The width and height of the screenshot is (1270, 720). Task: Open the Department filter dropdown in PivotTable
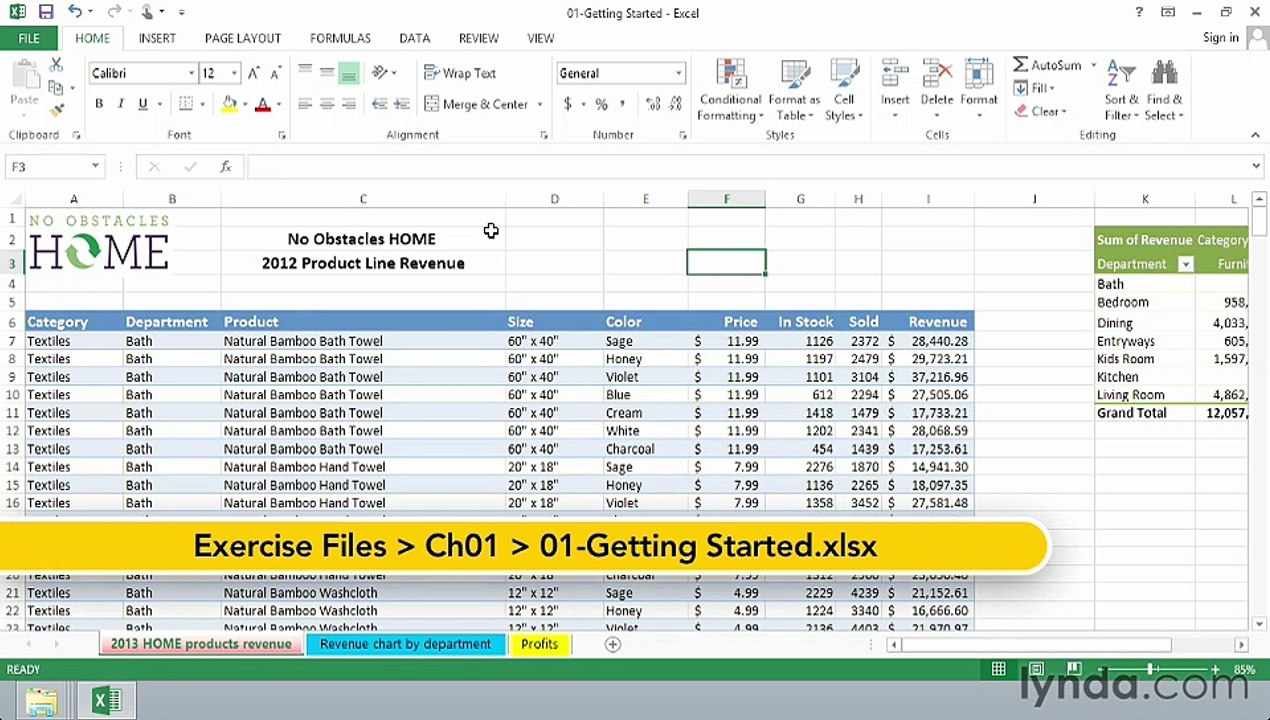tap(1186, 264)
